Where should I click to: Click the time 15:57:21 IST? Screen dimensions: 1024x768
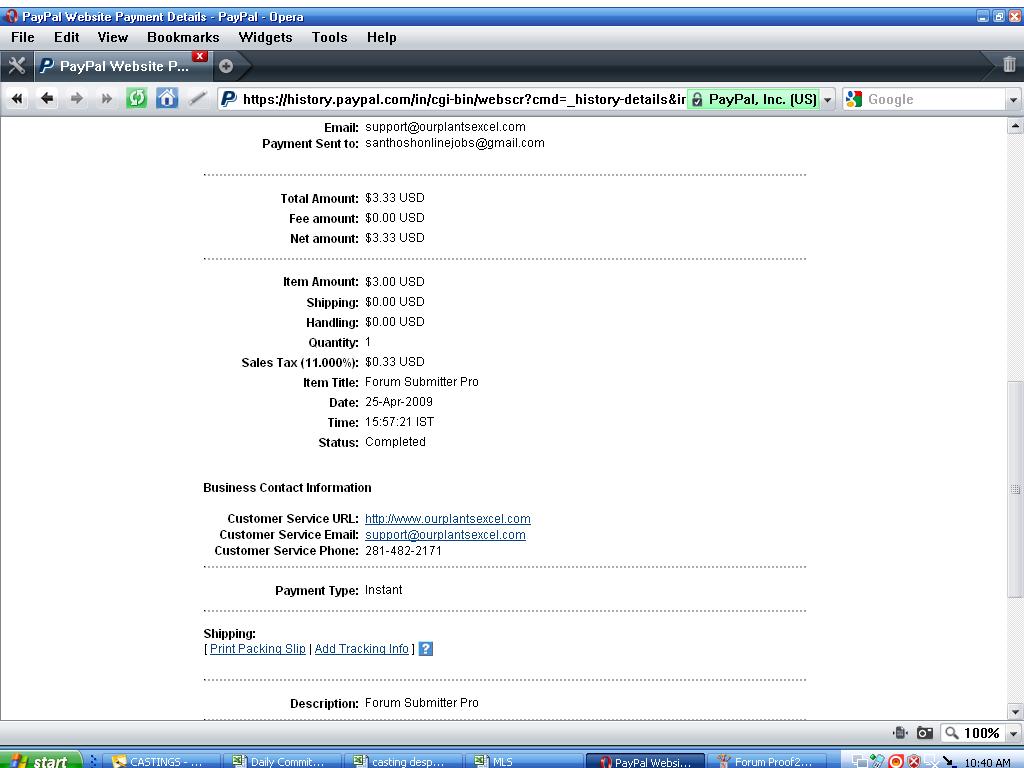click(399, 422)
